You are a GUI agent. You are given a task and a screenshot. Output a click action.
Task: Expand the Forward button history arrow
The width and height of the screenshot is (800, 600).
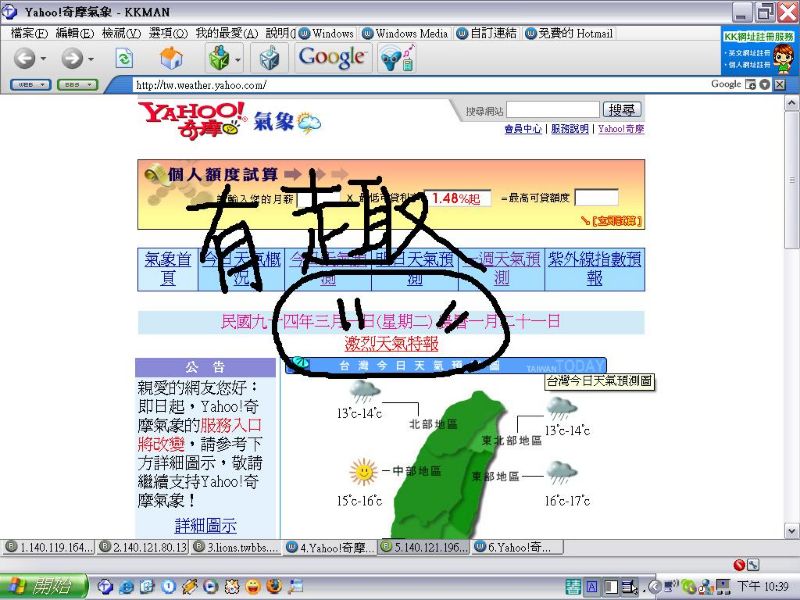click(91, 59)
